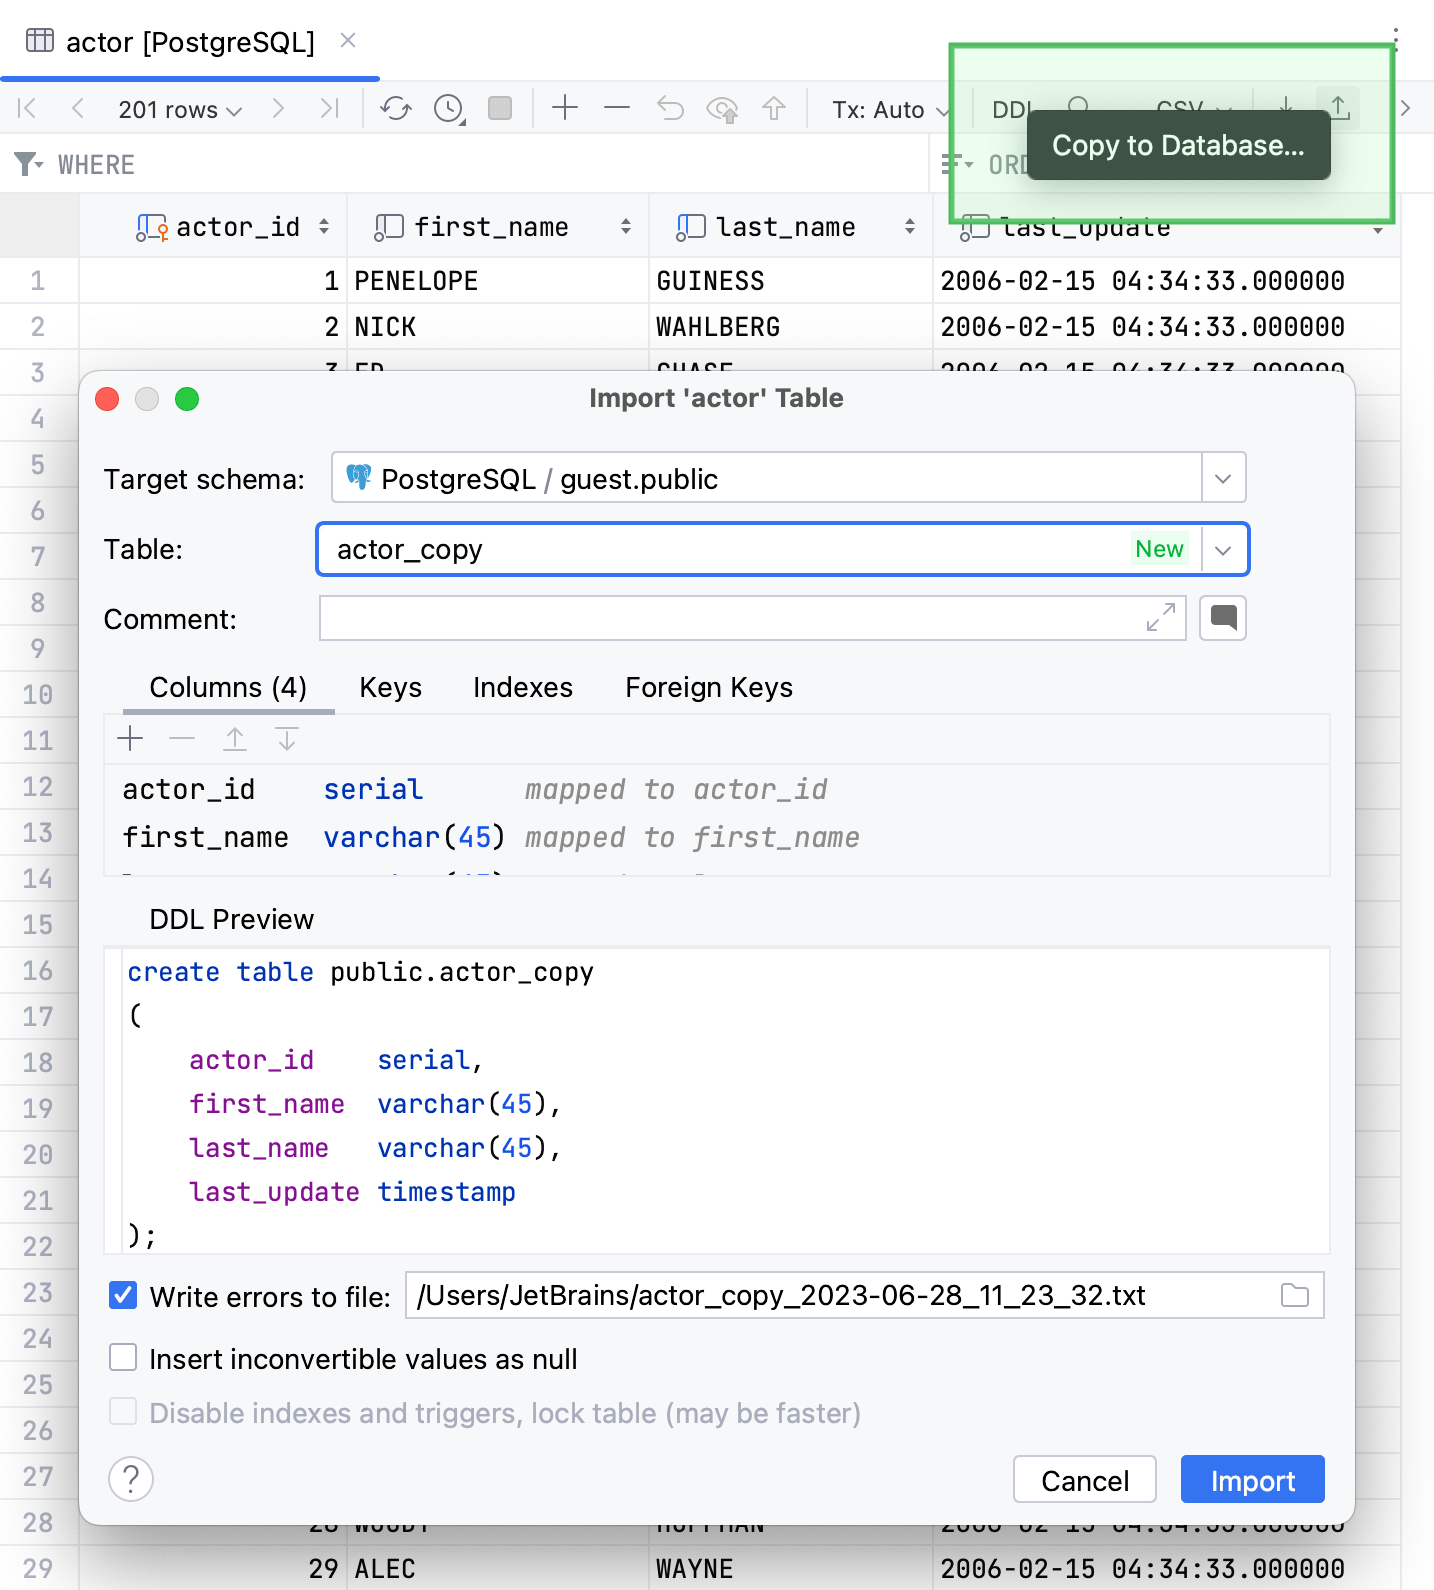This screenshot has width=1434, height=1590.
Task: Jump to the last page of rows
Action: point(329,109)
